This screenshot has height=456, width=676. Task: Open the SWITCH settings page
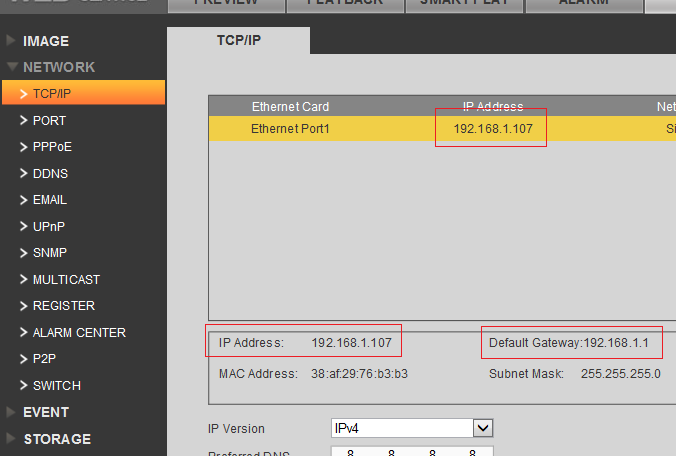coord(56,386)
